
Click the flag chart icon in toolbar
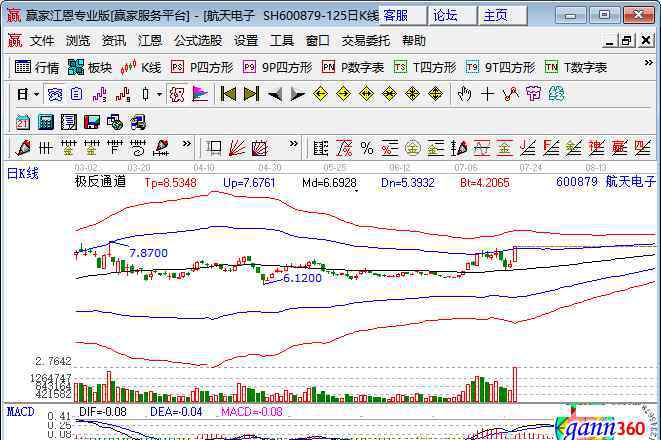tap(200, 94)
